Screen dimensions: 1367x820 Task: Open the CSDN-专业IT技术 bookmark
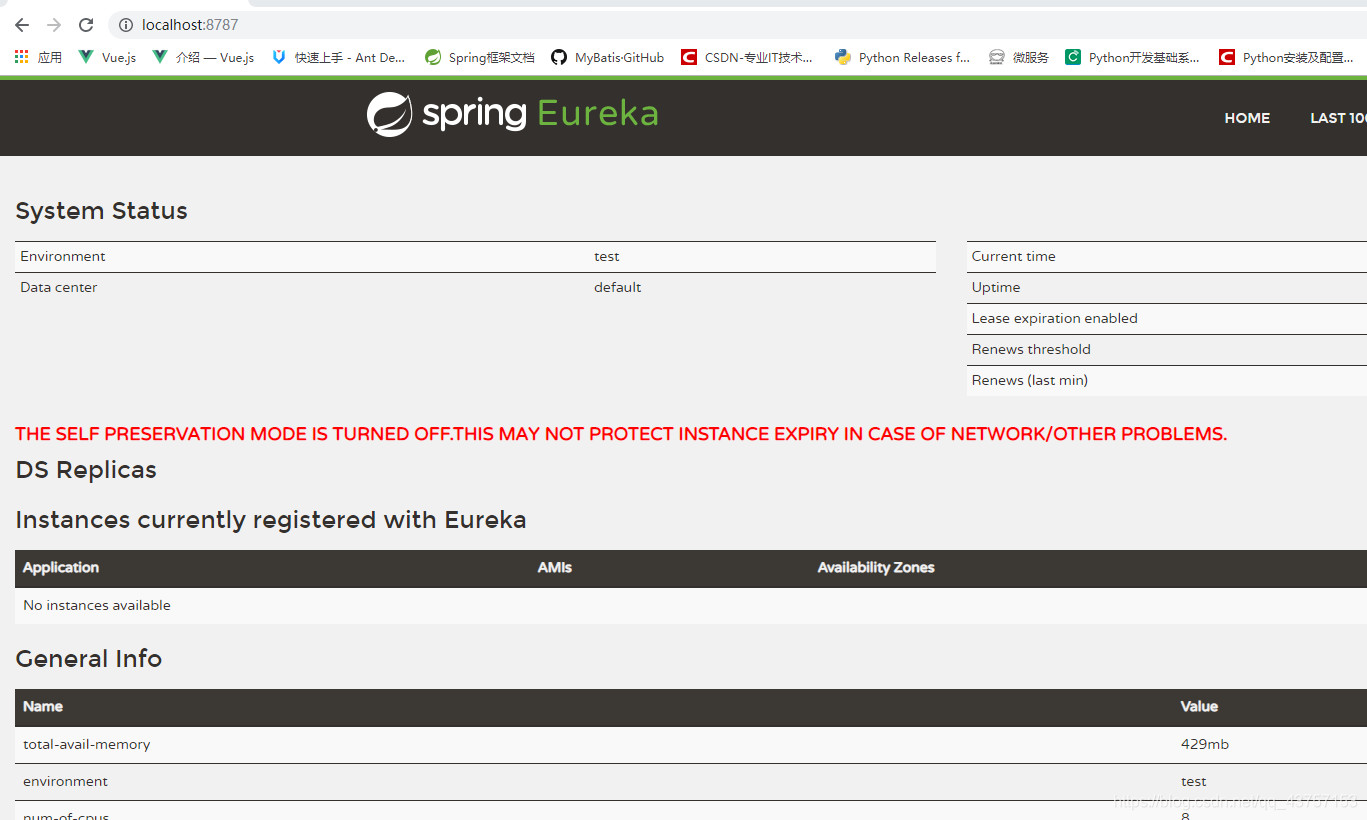(747, 57)
